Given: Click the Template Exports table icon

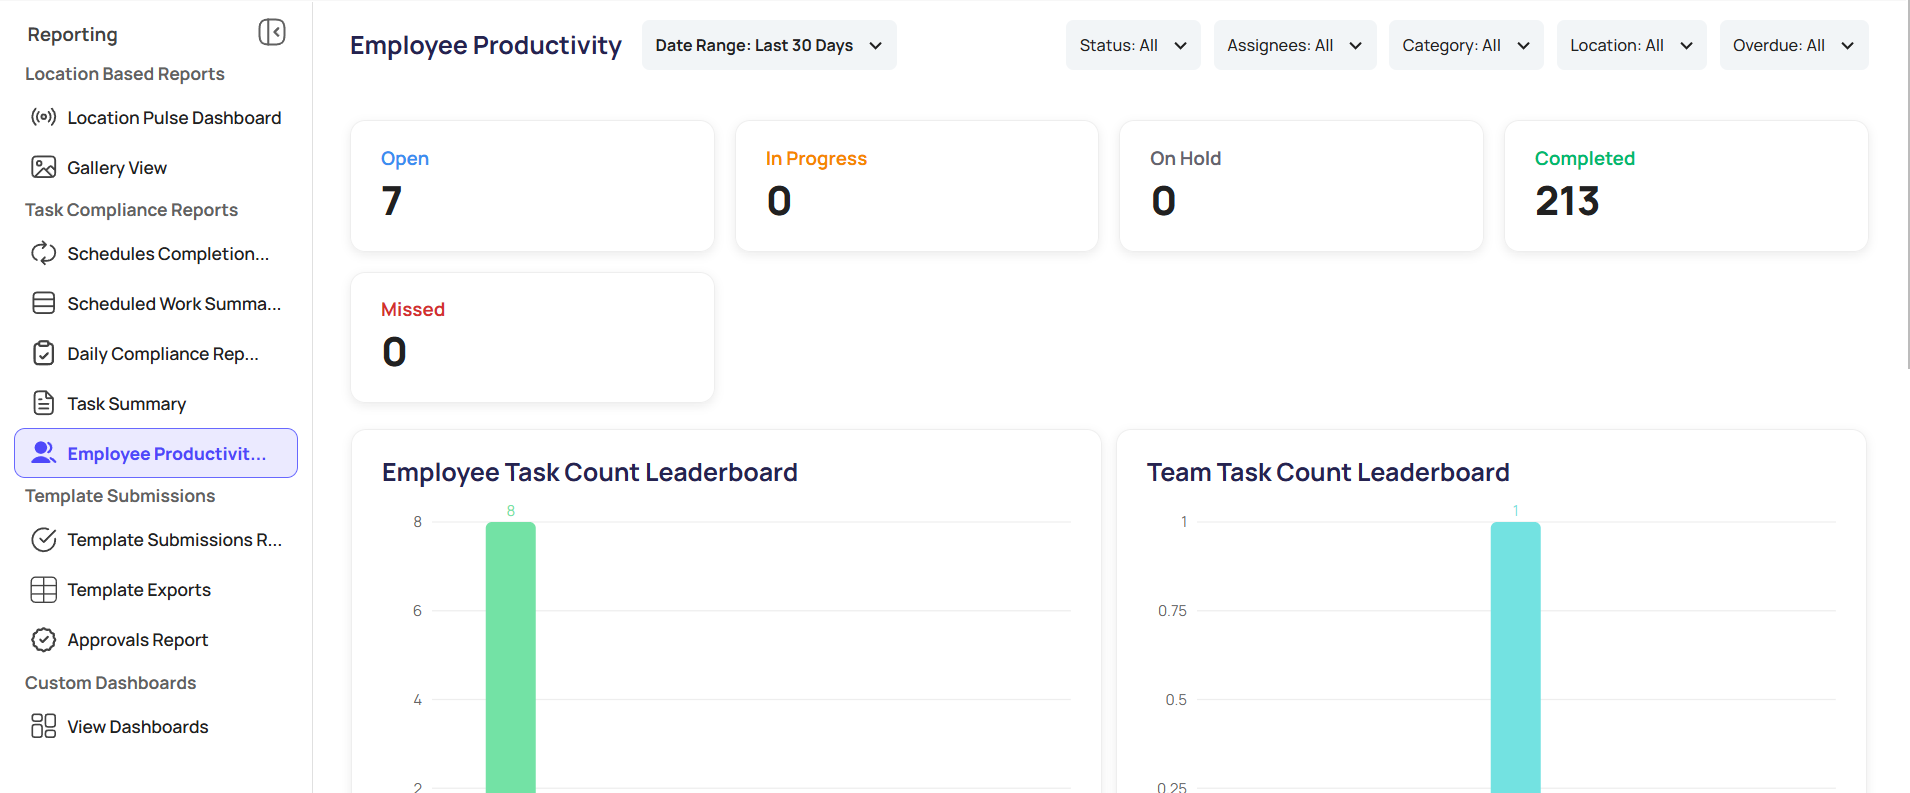Looking at the screenshot, I should tap(43, 589).
